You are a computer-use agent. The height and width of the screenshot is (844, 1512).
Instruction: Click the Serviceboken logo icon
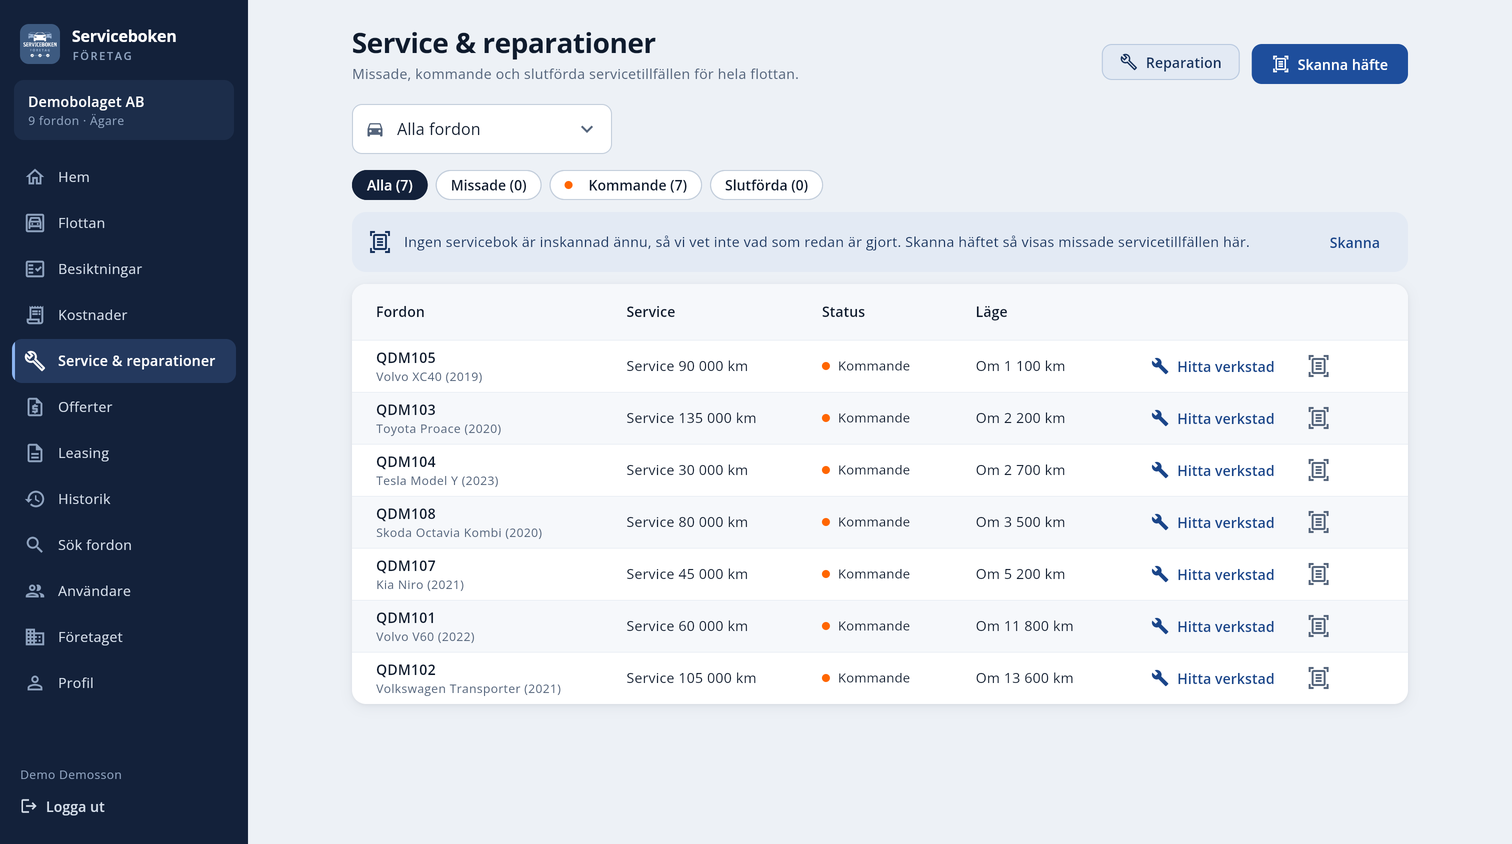pos(40,44)
